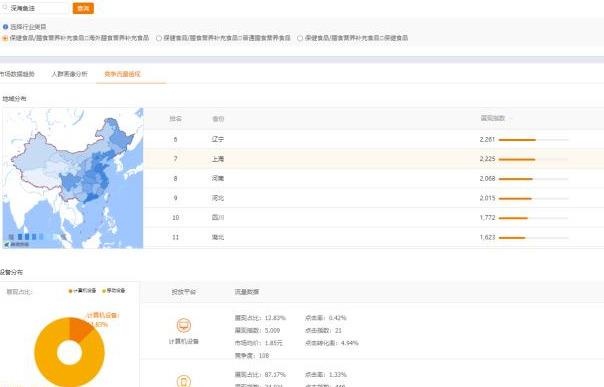Switch to the 市场数据趋势 tab
This screenshot has height=387, width=604.
(x=17, y=74)
